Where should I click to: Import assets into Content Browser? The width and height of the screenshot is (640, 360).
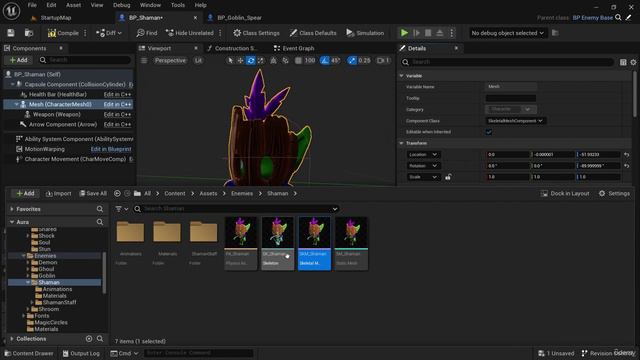tap(58, 193)
